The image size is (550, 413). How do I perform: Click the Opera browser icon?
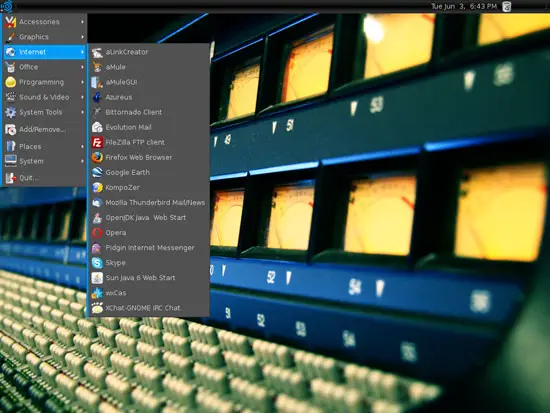pyautogui.click(x=97, y=233)
